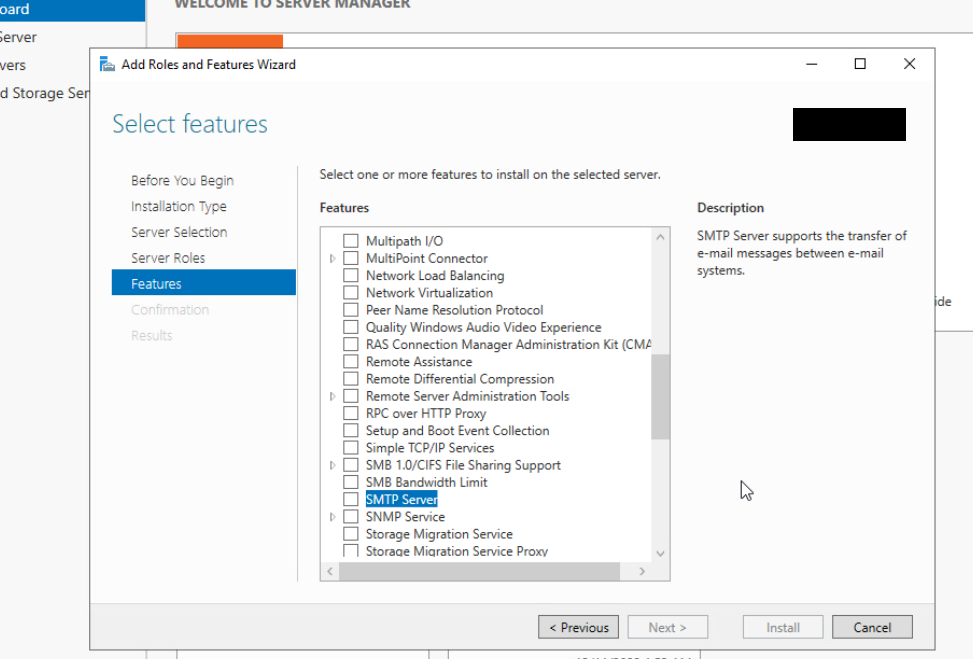The width and height of the screenshot is (973, 659).
Task: Go to the Before You Begin step
Action: [x=182, y=181]
